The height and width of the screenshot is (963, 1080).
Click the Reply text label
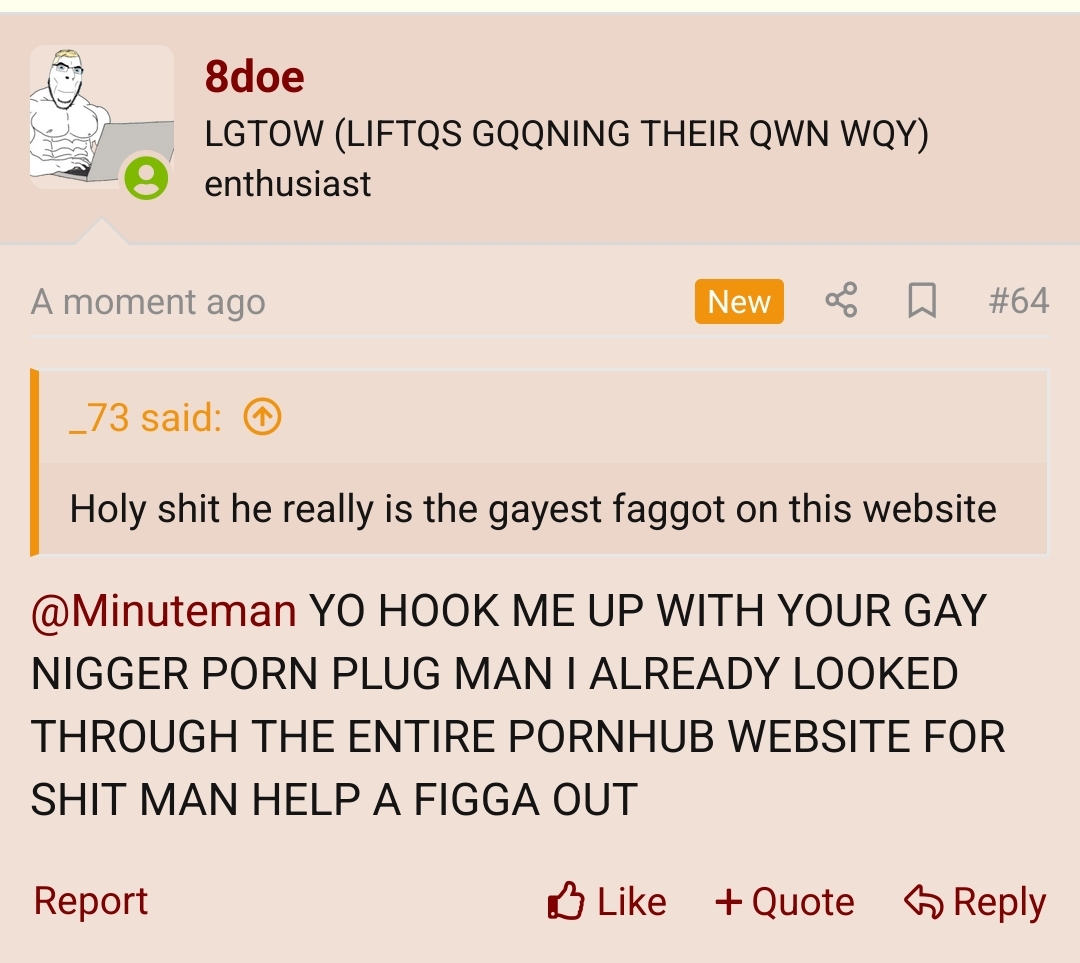999,902
